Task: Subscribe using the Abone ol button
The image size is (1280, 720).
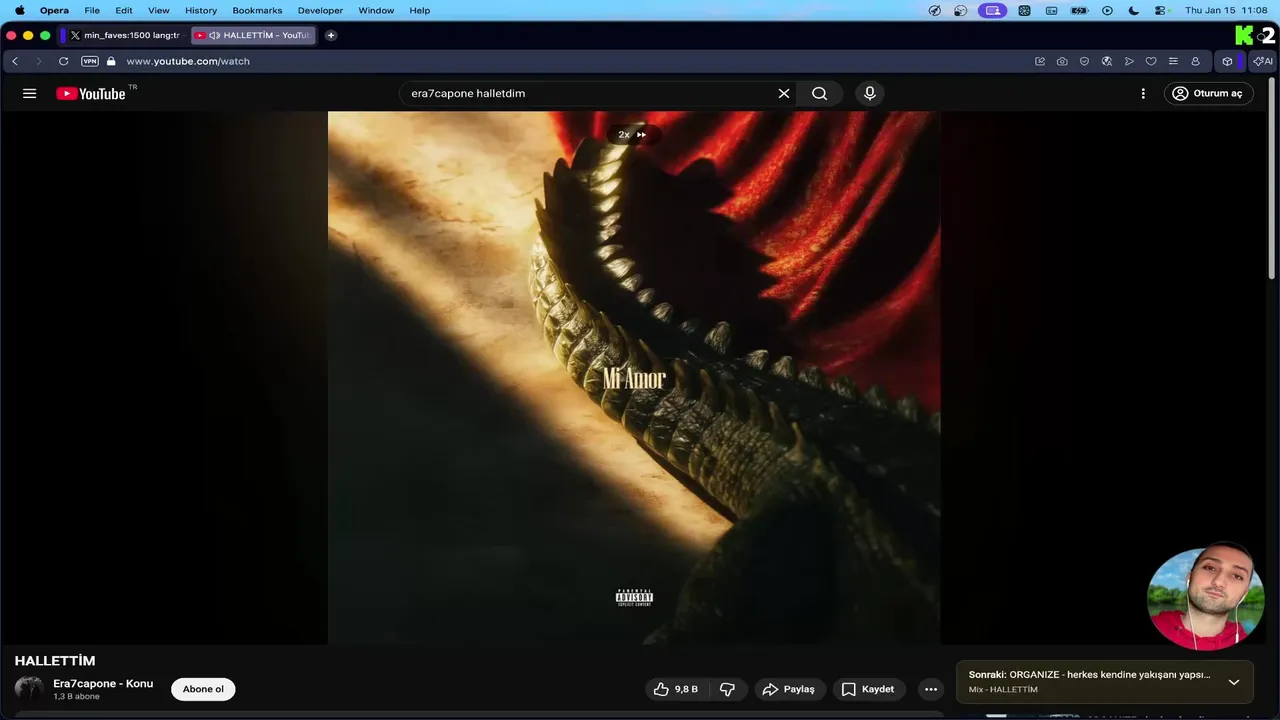Action: point(203,689)
